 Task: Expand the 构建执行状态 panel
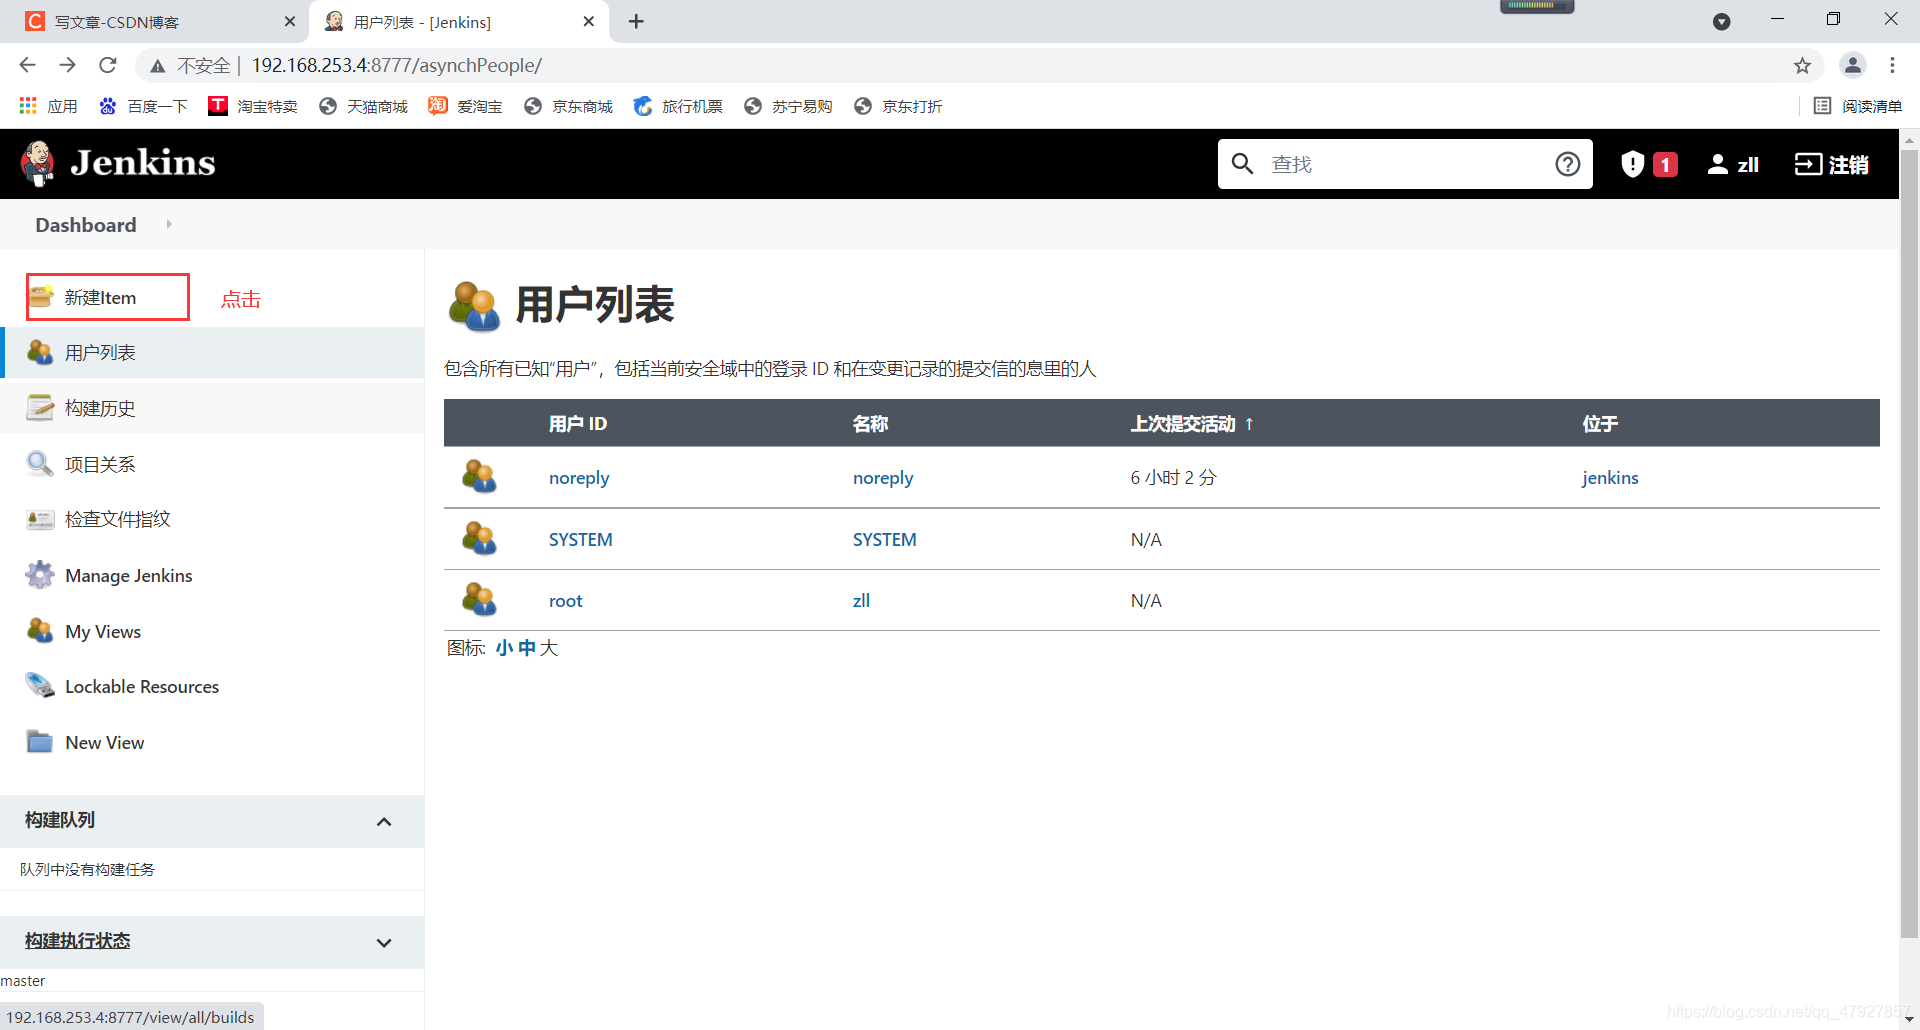click(x=384, y=942)
